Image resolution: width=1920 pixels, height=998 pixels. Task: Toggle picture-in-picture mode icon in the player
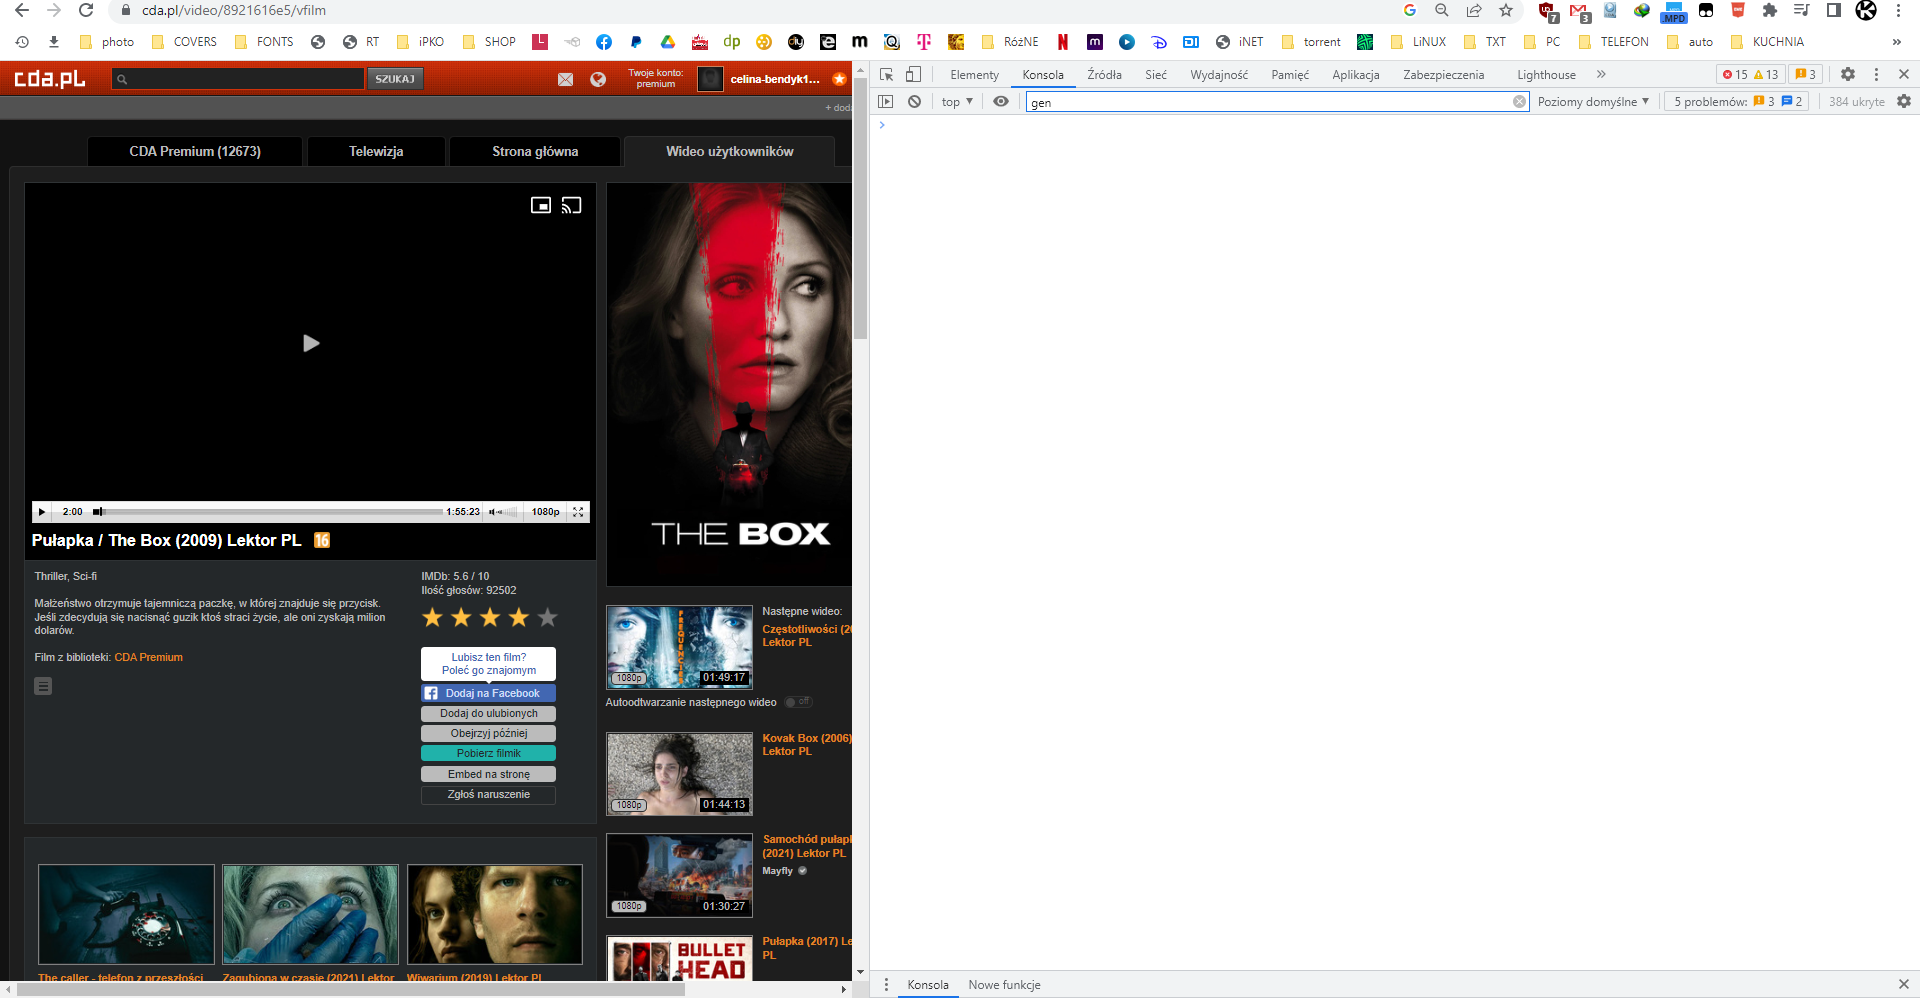541,205
